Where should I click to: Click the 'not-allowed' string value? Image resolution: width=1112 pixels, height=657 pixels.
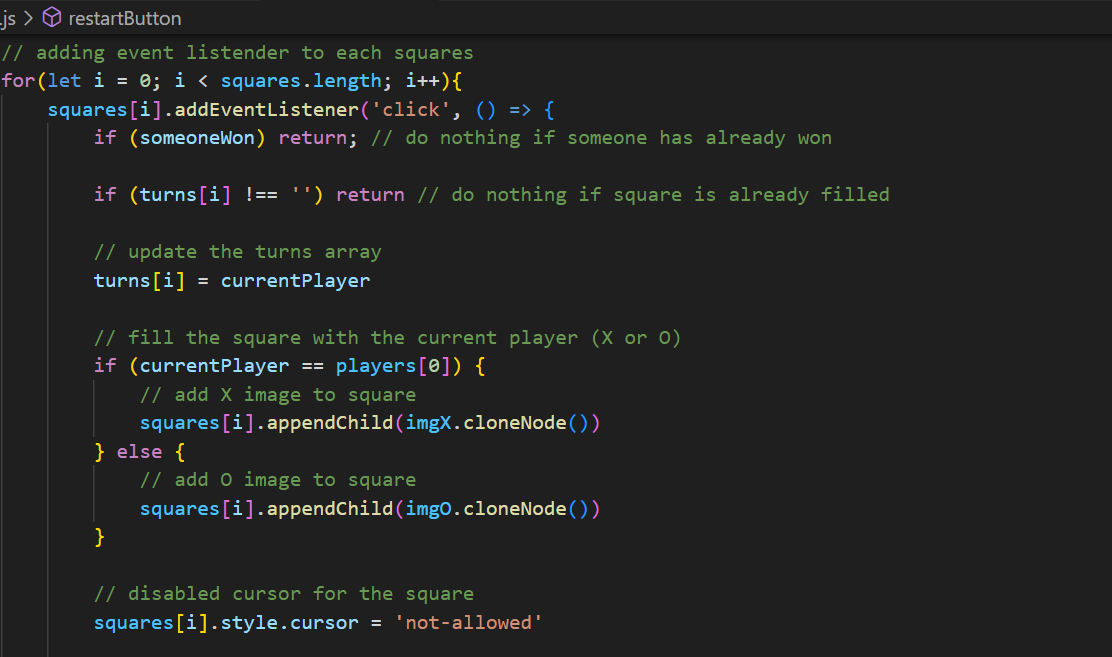coord(468,623)
